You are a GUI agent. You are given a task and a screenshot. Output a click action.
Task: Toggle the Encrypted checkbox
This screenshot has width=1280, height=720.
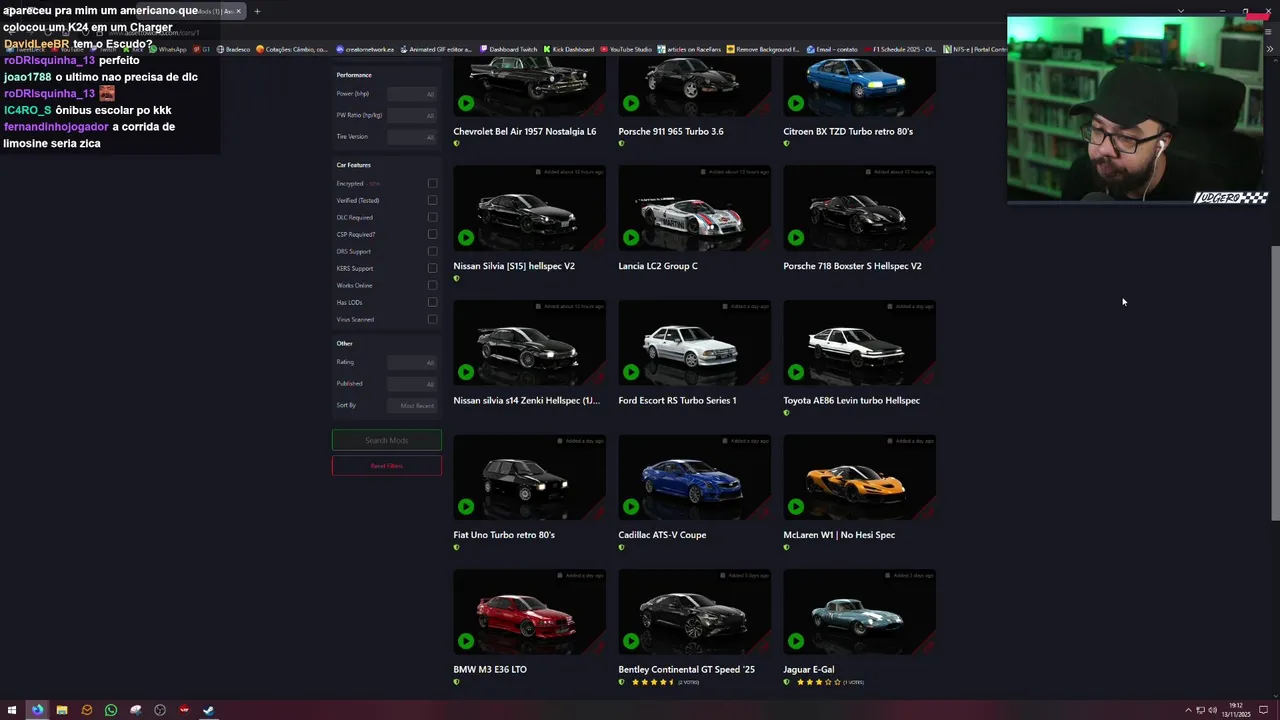(x=432, y=184)
